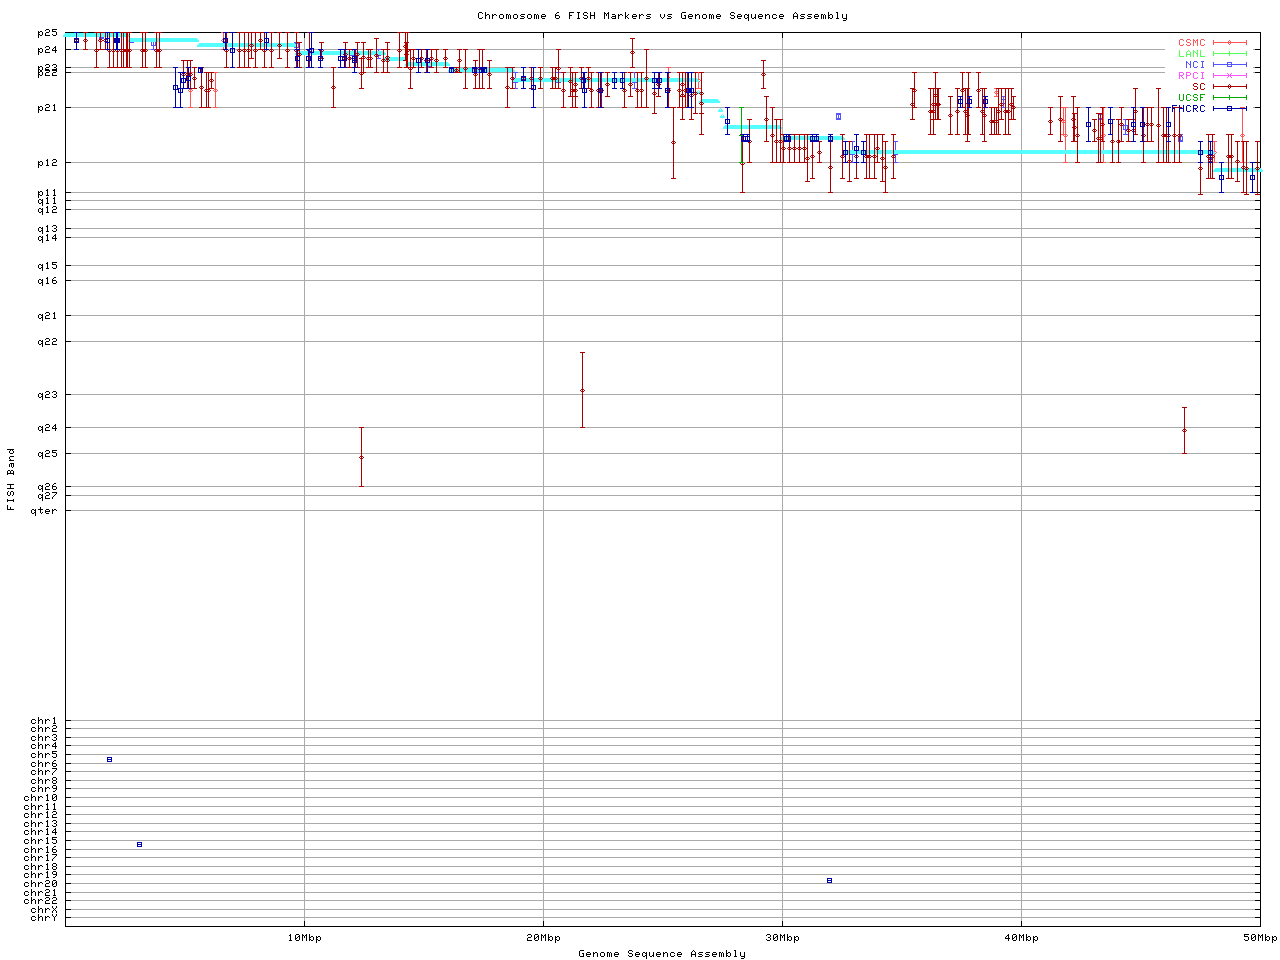The height and width of the screenshot is (960, 1280).
Task: Select the blue square marker on chr16 row
Action: (139, 844)
